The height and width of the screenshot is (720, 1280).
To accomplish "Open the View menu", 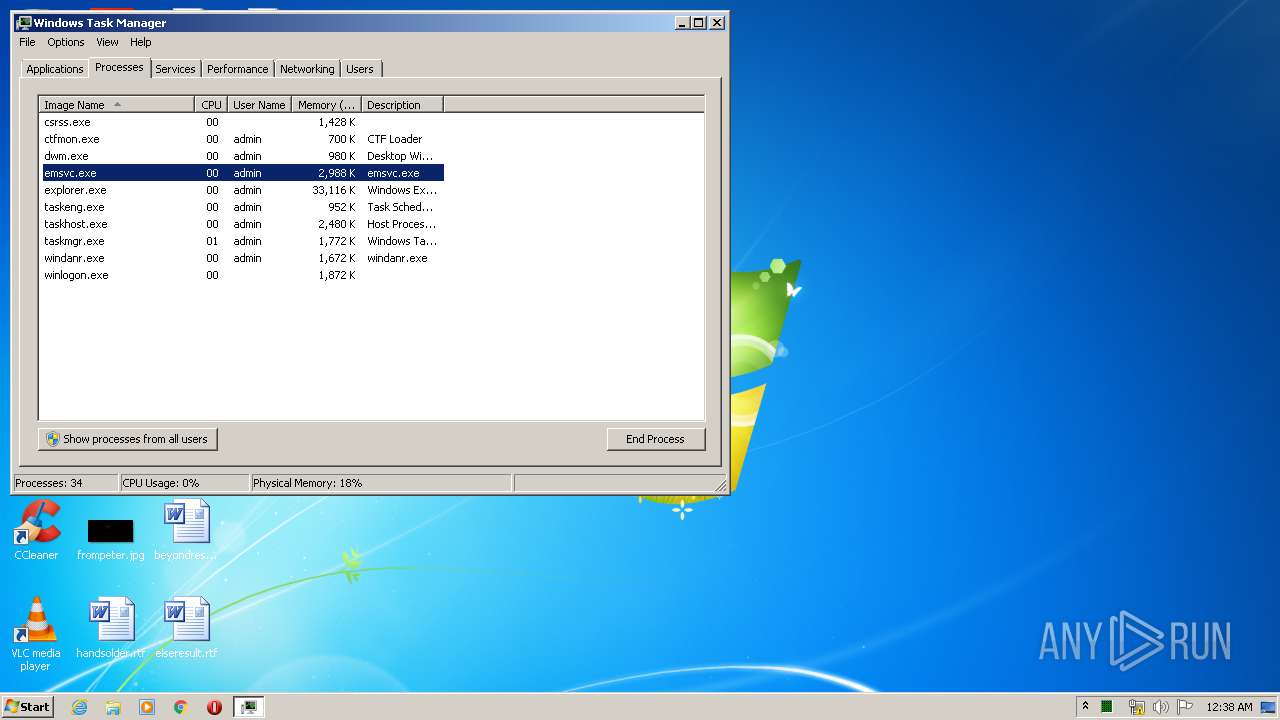I will click(107, 42).
